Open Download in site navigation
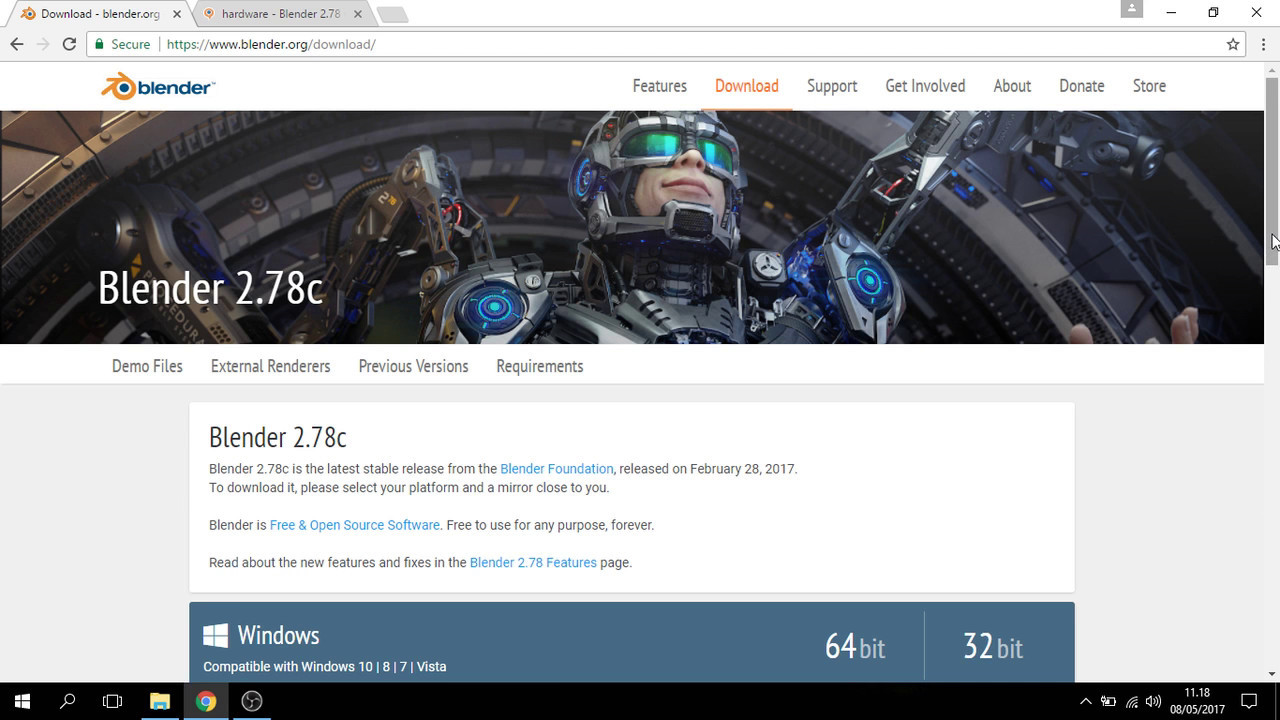Viewport: 1280px width, 720px height. pyautogui.click(x=746, y=86)
